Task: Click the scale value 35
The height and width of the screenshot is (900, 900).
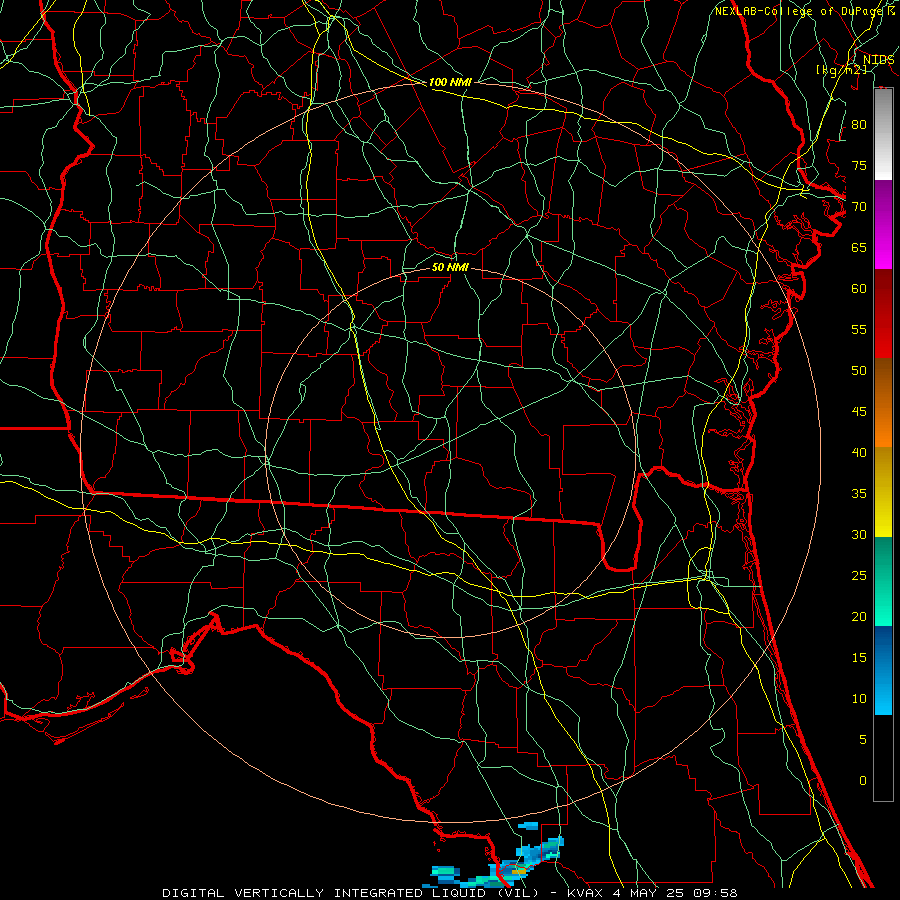Action: click(859, 494)
